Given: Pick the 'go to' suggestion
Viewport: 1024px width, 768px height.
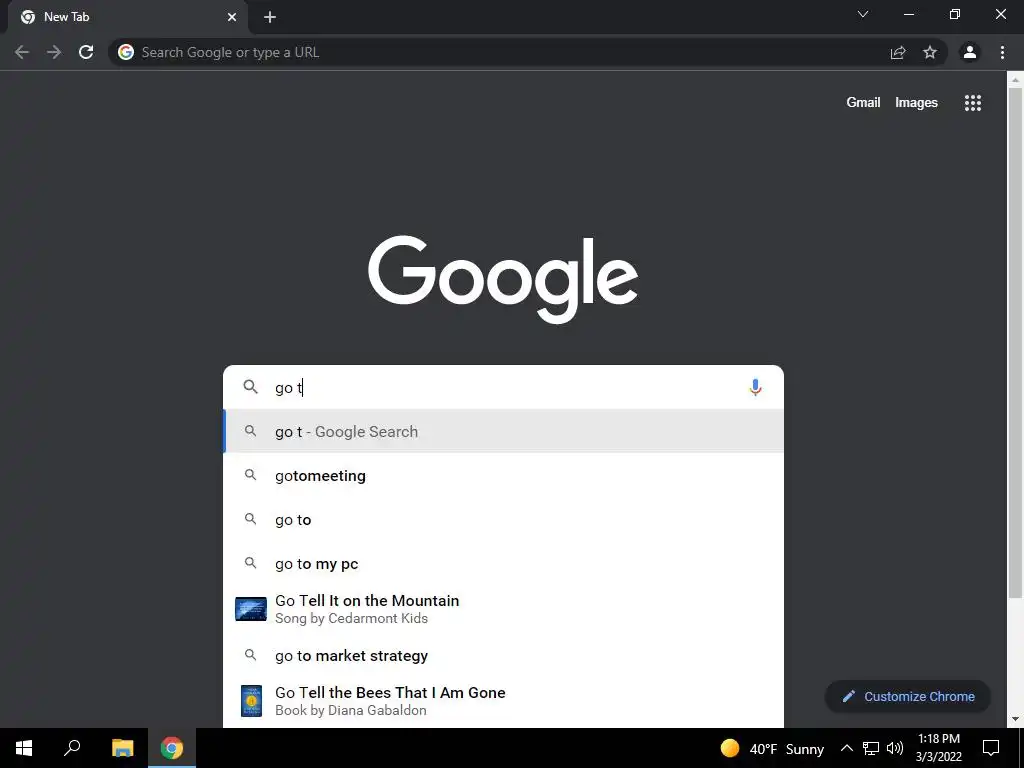Looking at the screenshot, I should click(503, 520).
